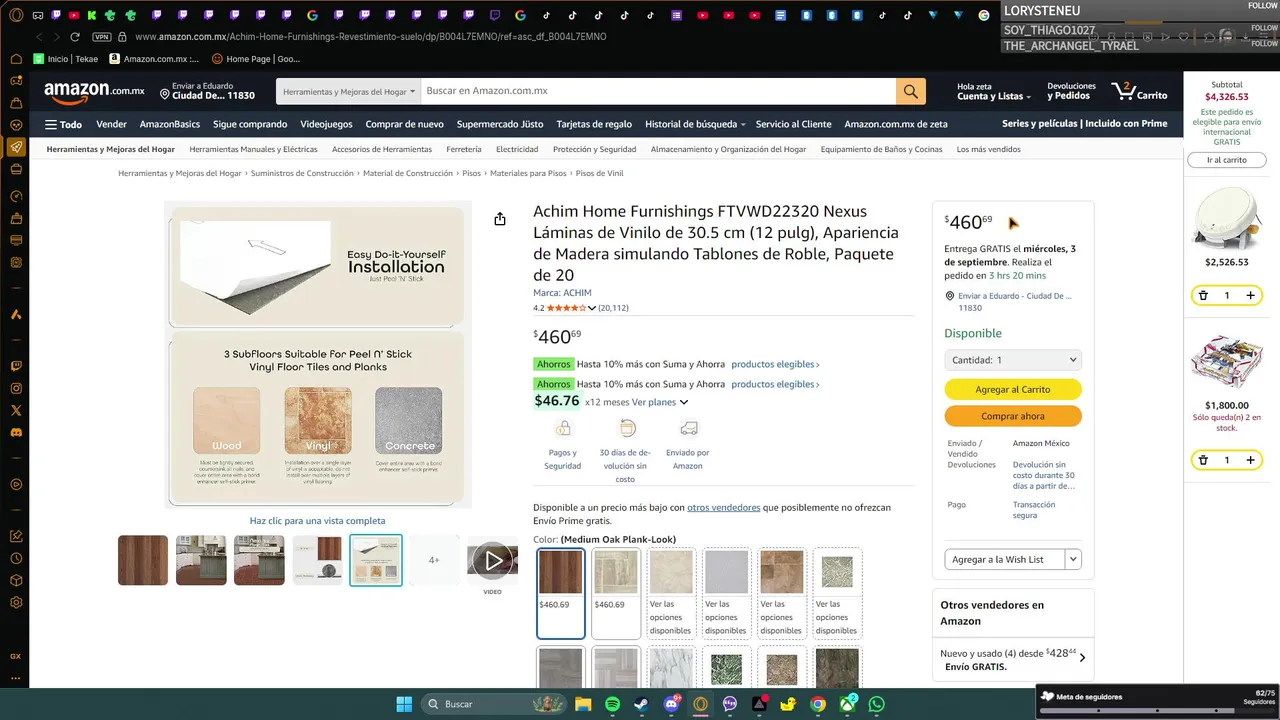1280x720 pixels.
Task: Reload the page with browser refresh icon
Action: pyautogui.click(x=75, y=36)
